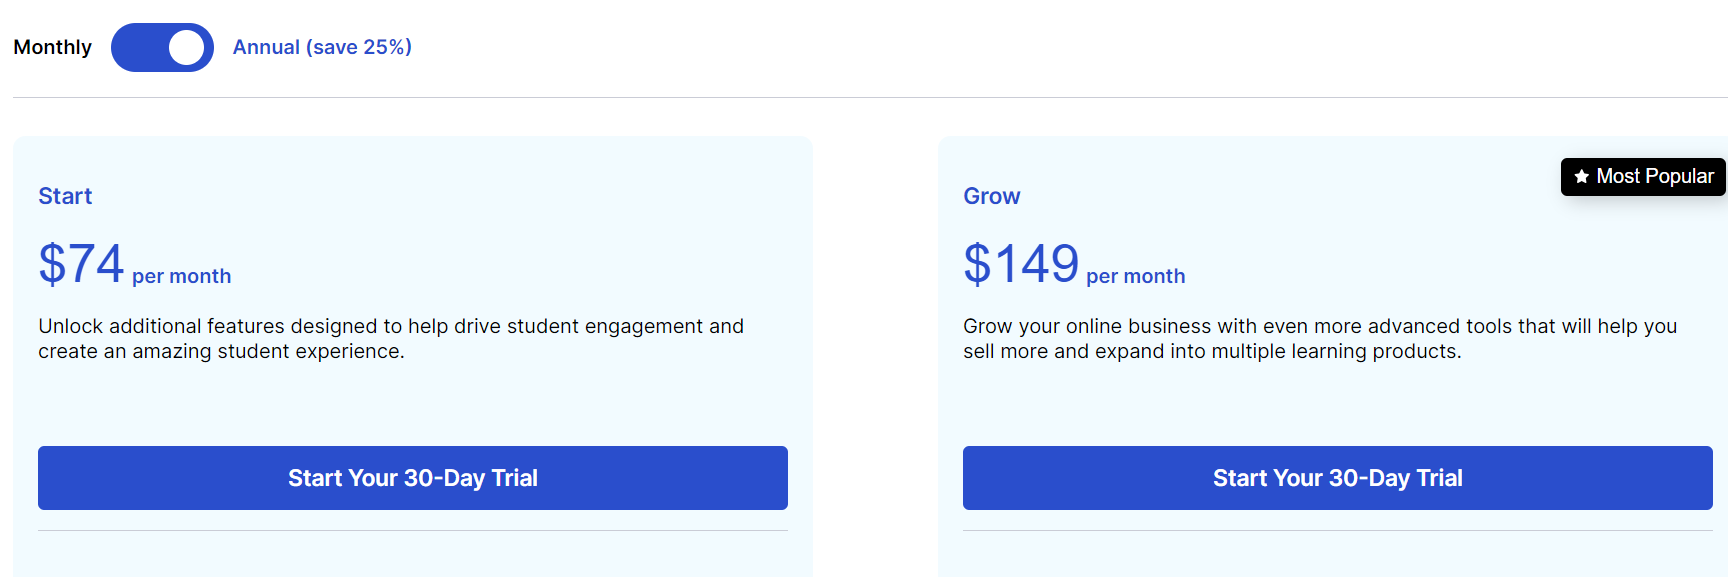1728x577 pixels.
Task: Click the star icon in Most Popular badge
Action: (x=1581, y=177)
